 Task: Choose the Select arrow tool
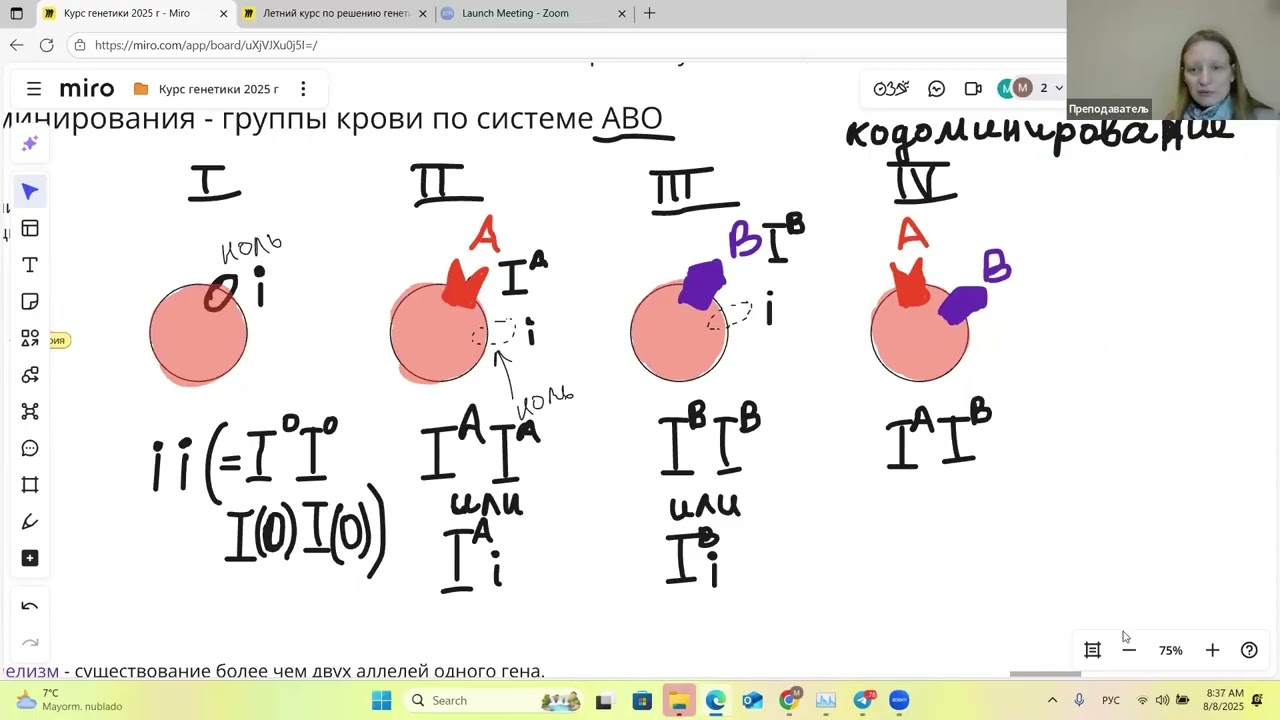coord(30,191)
